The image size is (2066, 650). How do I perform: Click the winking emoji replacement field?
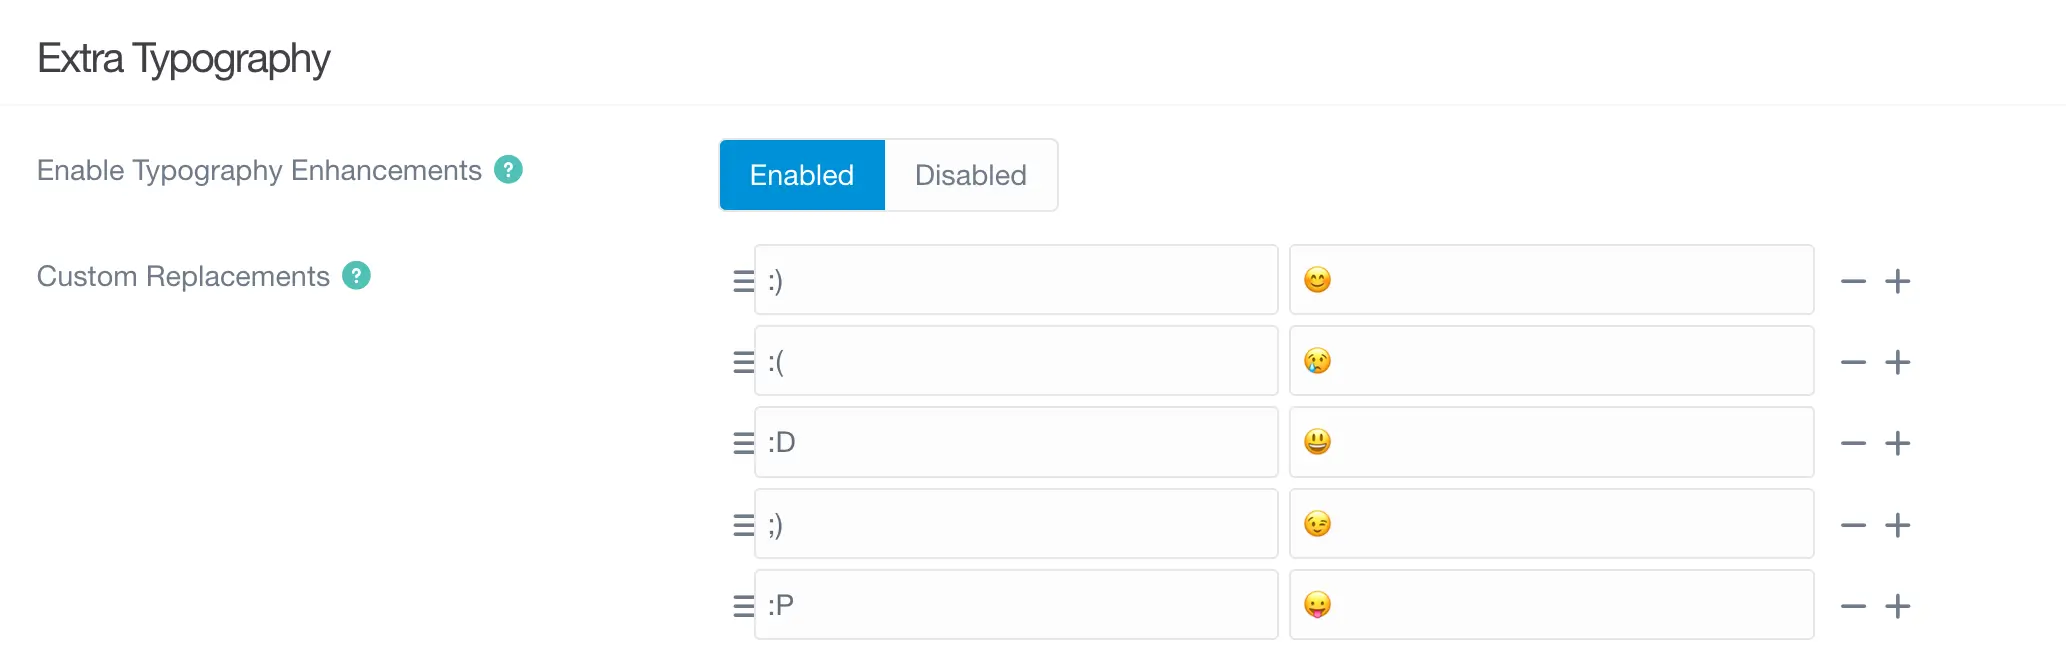tap(1552, 524)
